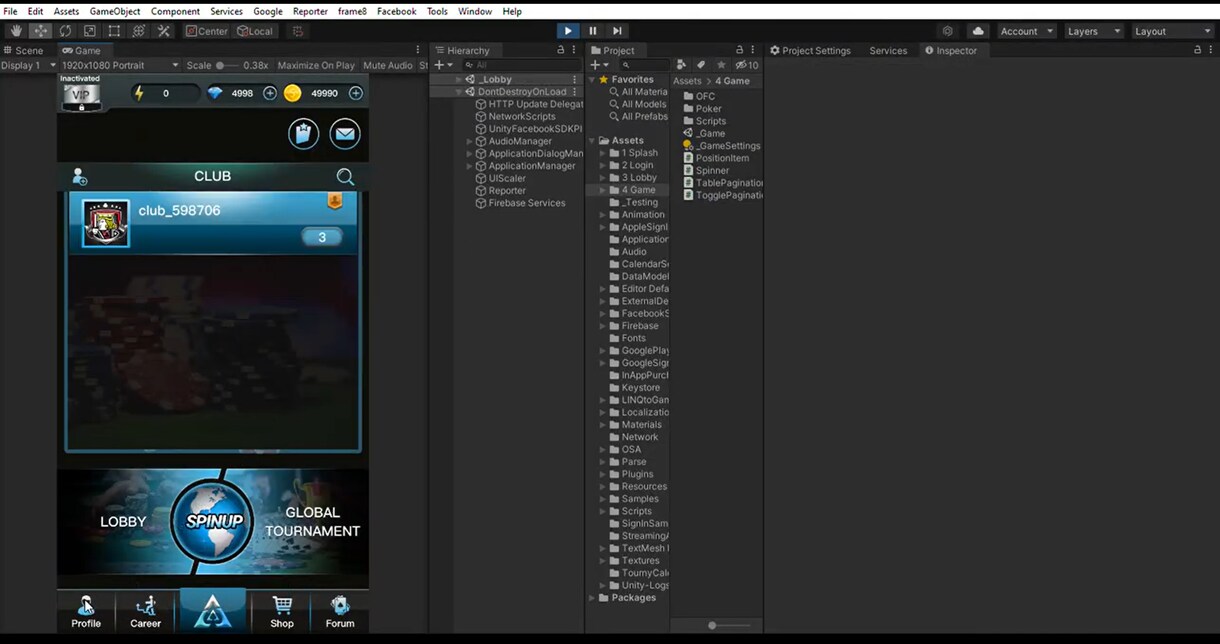This screenshot has width=1220, height=644.
Task: Expand the AudioManager hierarchy item
Action: coord(470,141)
